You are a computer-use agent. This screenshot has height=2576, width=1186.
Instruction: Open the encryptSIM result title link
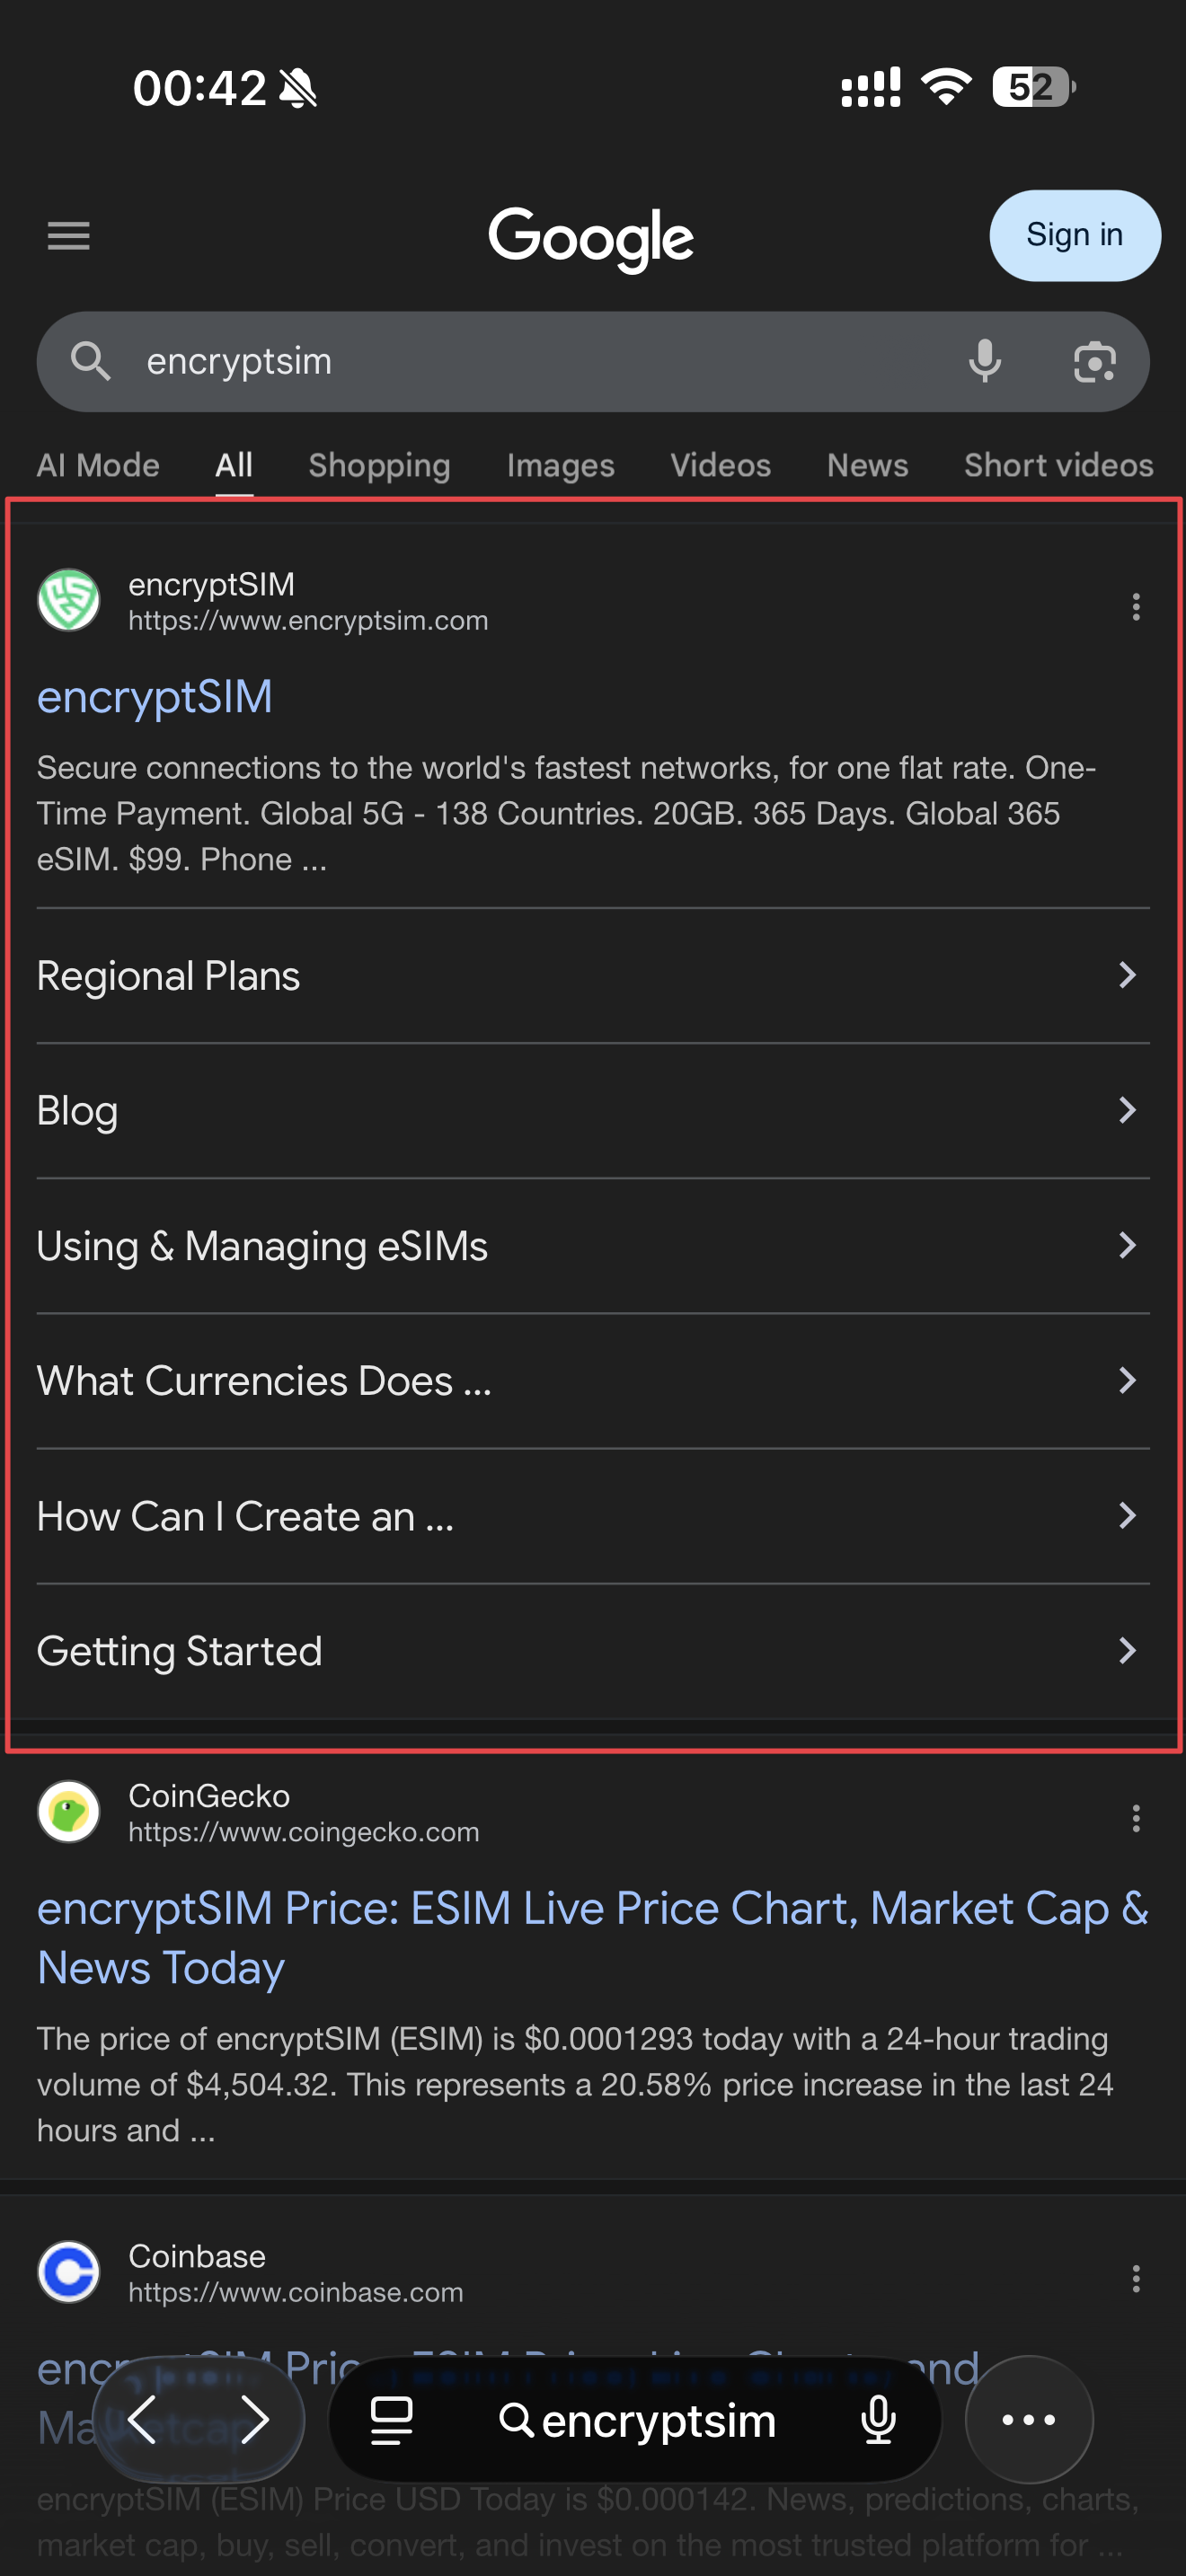pyautogui.click(x=155, y=697)
